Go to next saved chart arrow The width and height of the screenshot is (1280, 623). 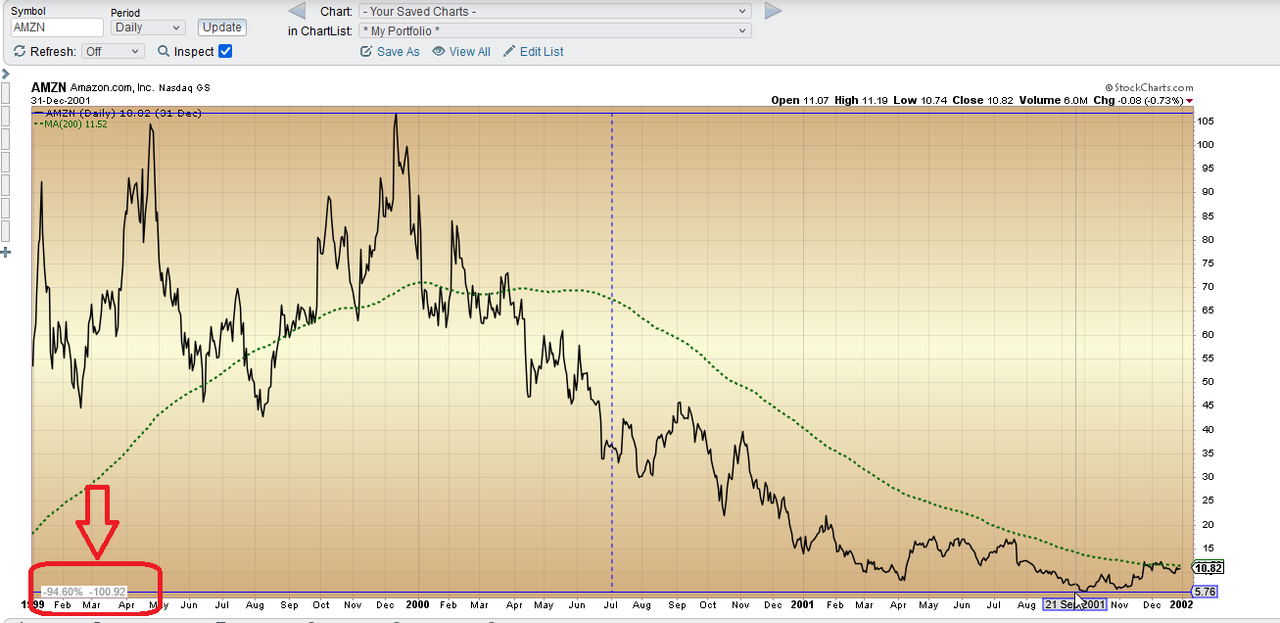coord(773,11)
